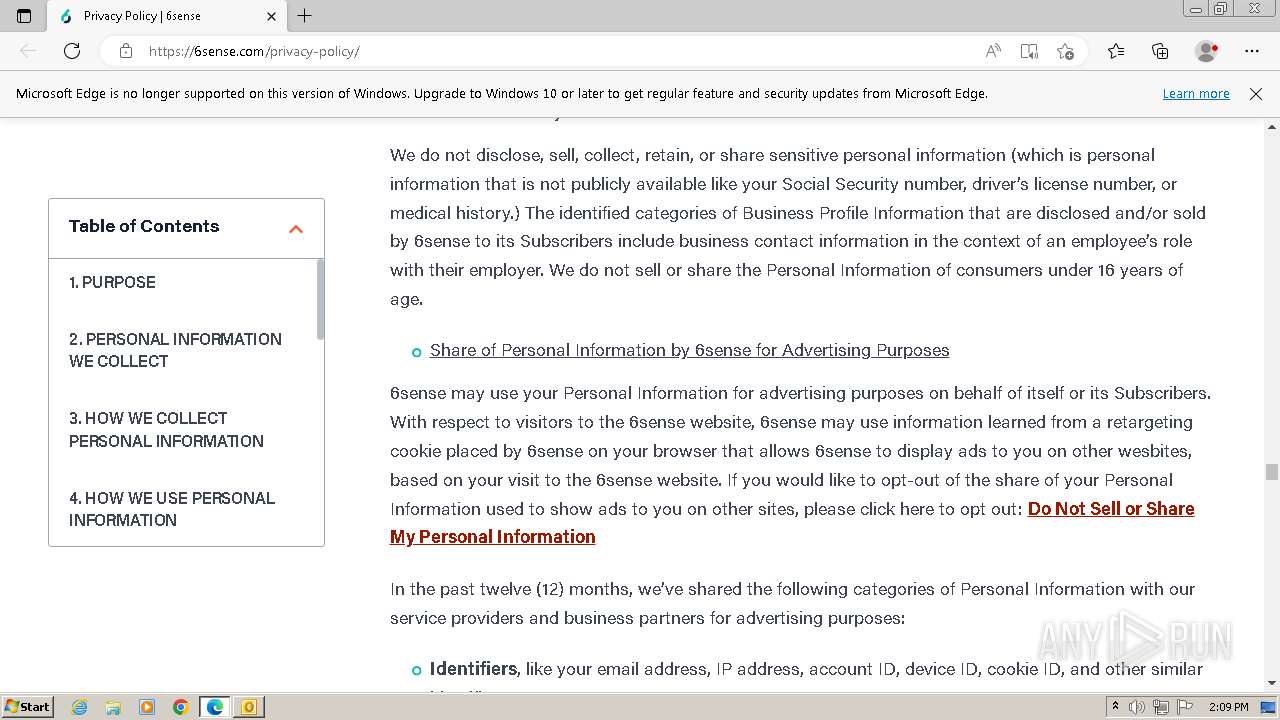
Task: Jump to 3. How We Collect Personal Information
Action: point(167,429)
